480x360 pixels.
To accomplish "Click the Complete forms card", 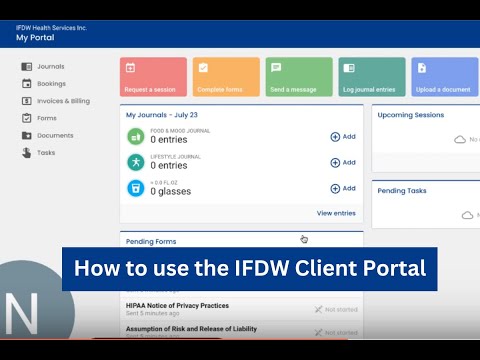I will 226,77.
